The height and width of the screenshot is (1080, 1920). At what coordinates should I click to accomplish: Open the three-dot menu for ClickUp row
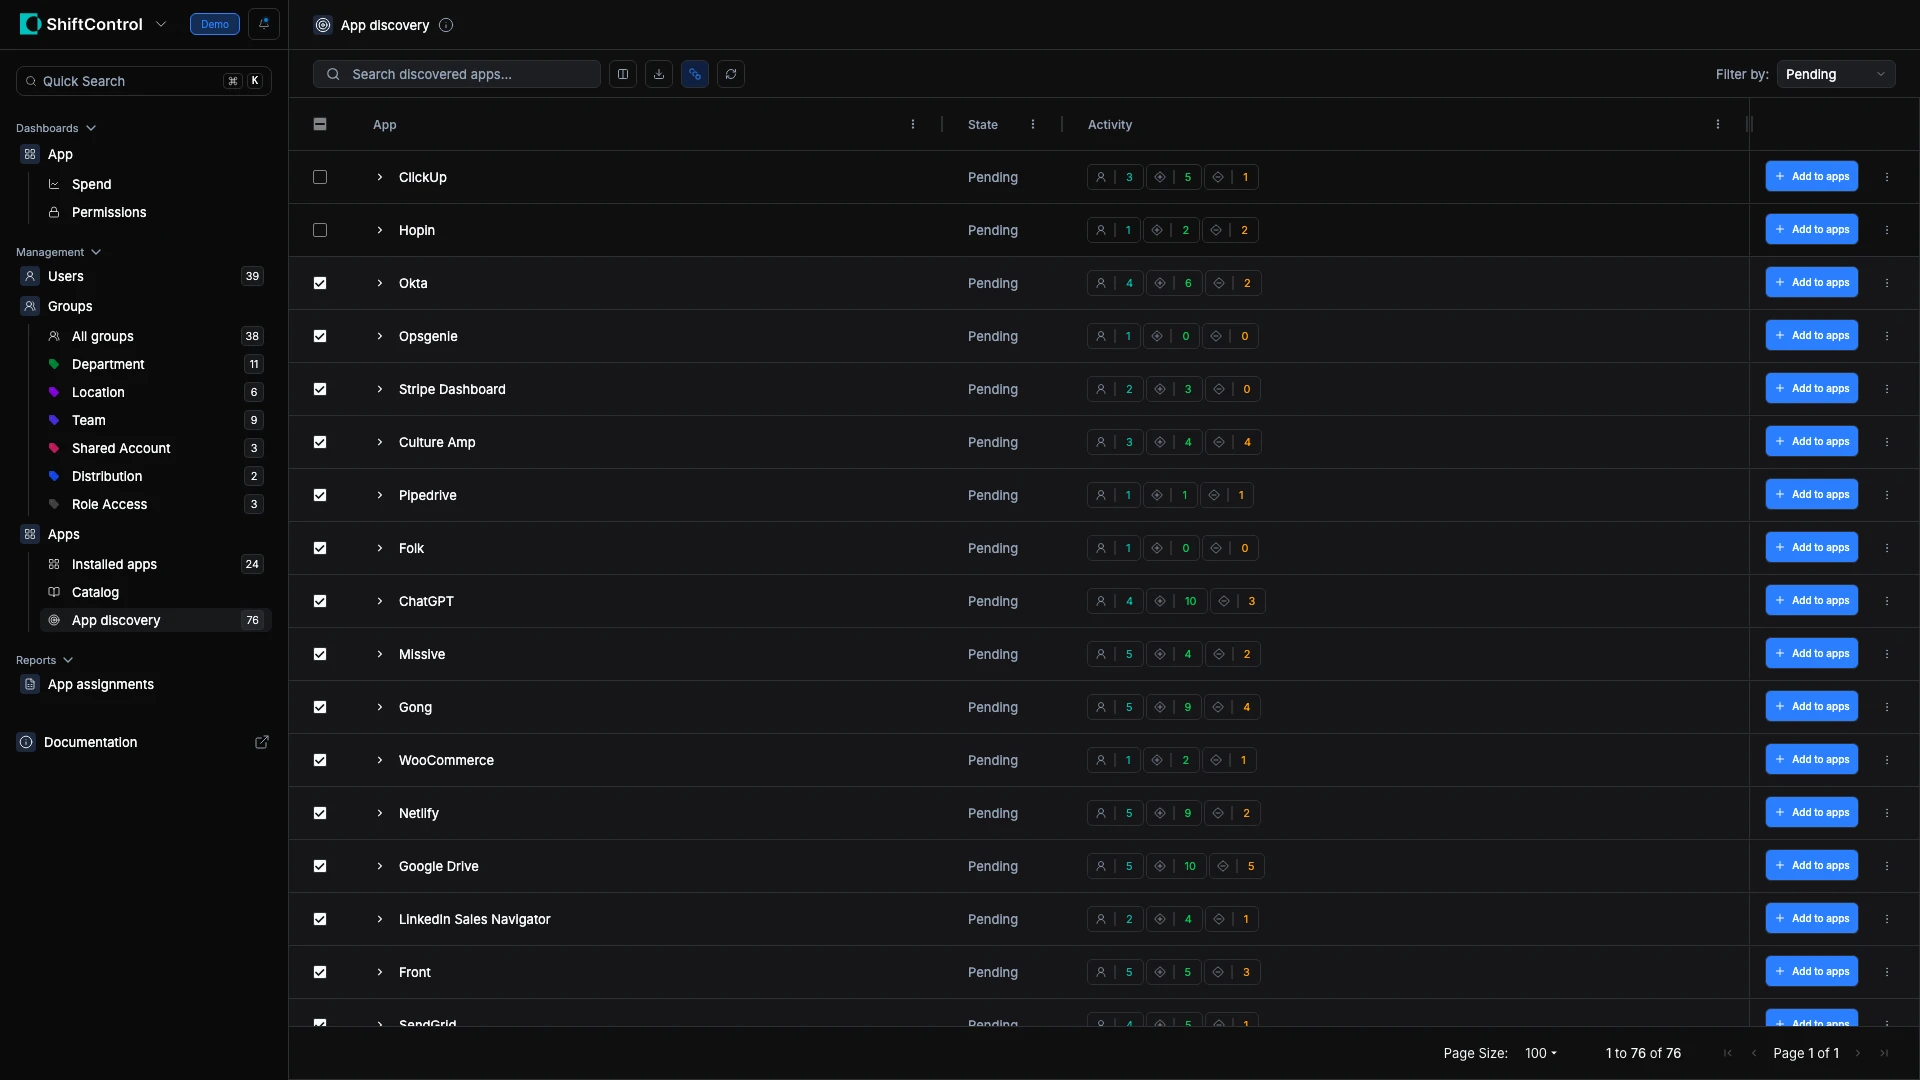(1887, 177)
